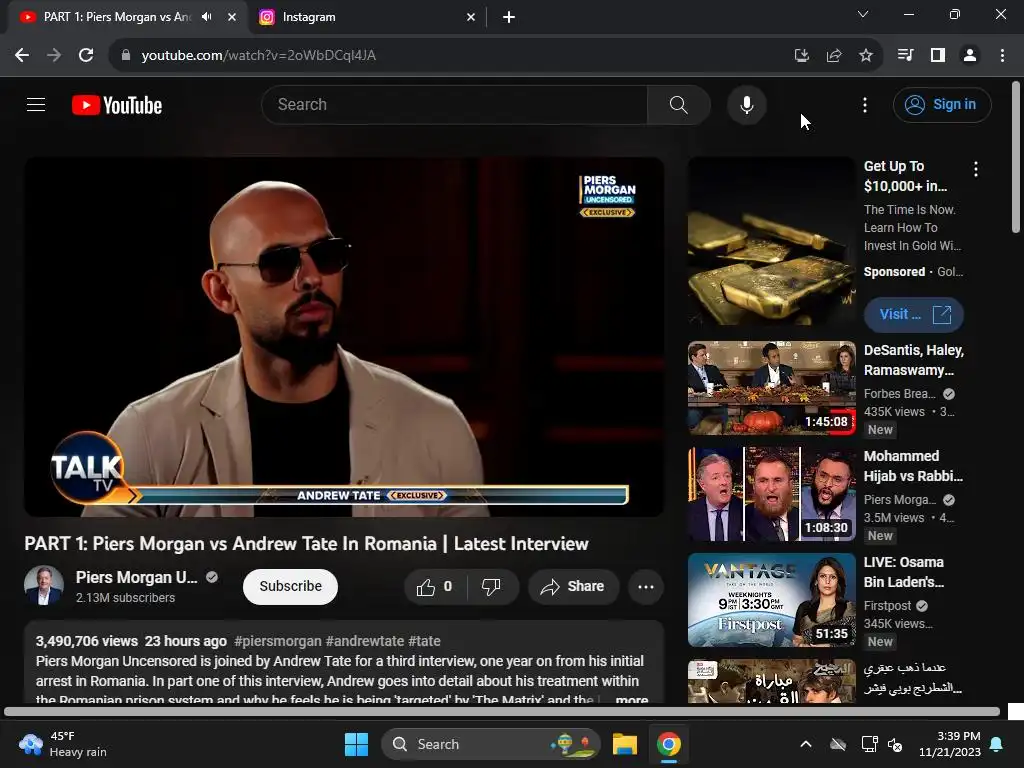Open the OneDrive cloud tray icon
The image size is (1024, 768).
[838, 744]
